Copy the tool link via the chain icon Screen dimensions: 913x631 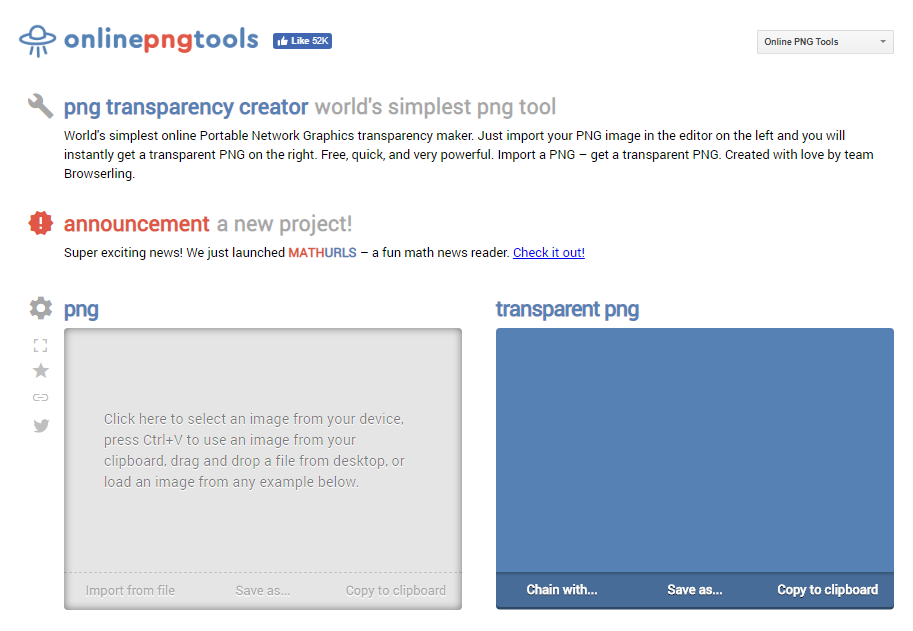41,397
